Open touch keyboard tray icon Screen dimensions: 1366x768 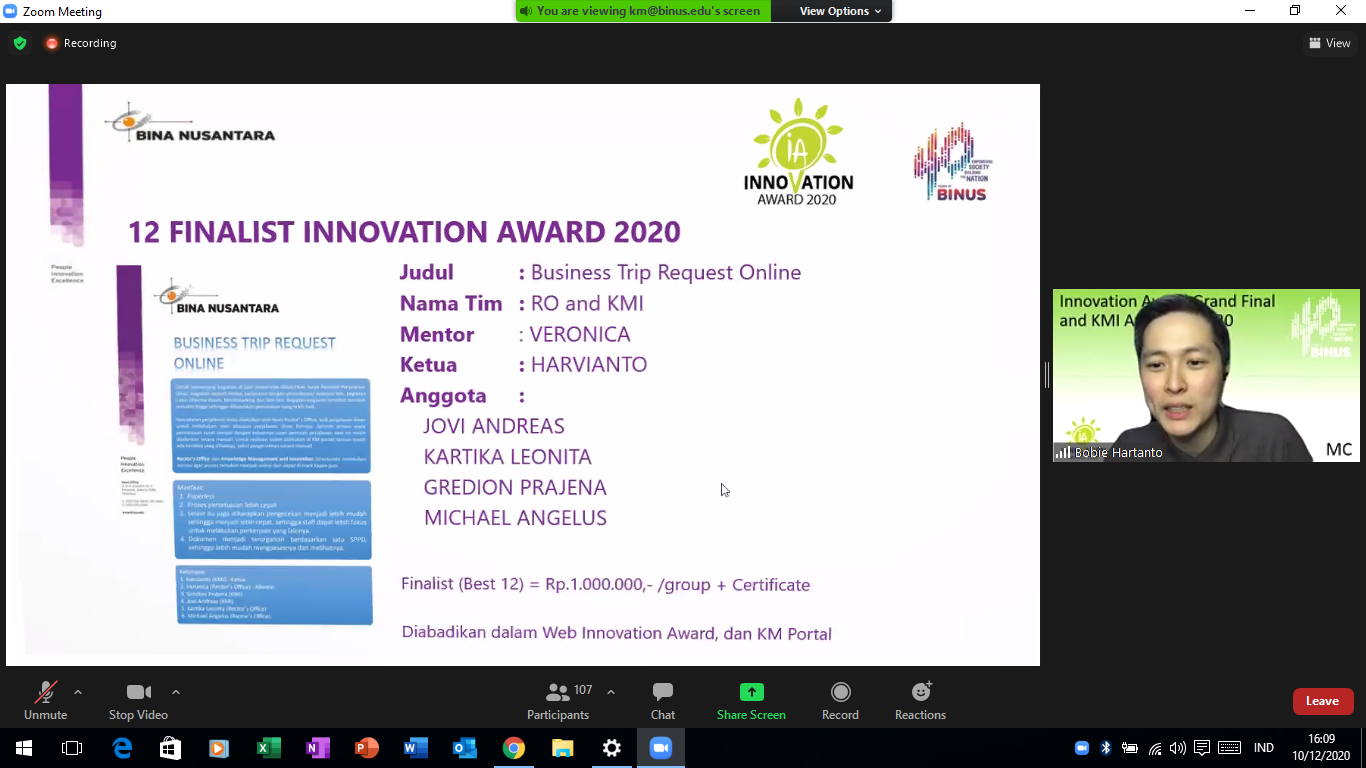coord(1230,748)
